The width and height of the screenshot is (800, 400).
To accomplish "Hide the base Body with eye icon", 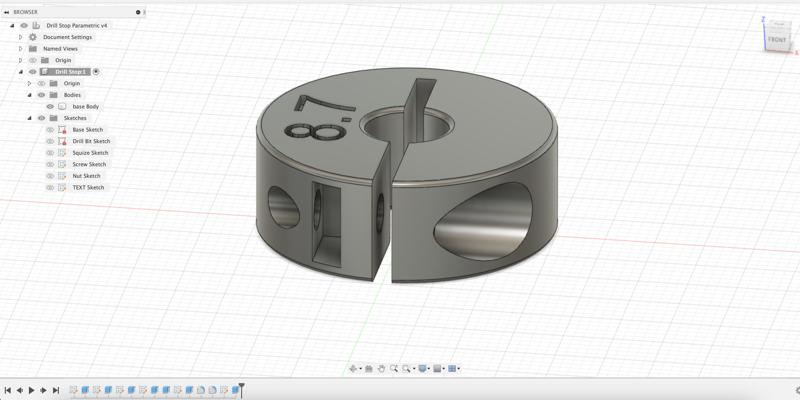I will (50, 106).
